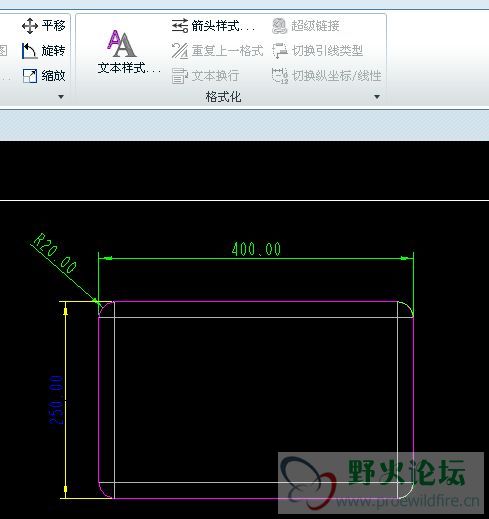The height and width of the screenshot is (519, 489).
Task: Expand the edit group arrow below 缩放
Action: point(61,97)
